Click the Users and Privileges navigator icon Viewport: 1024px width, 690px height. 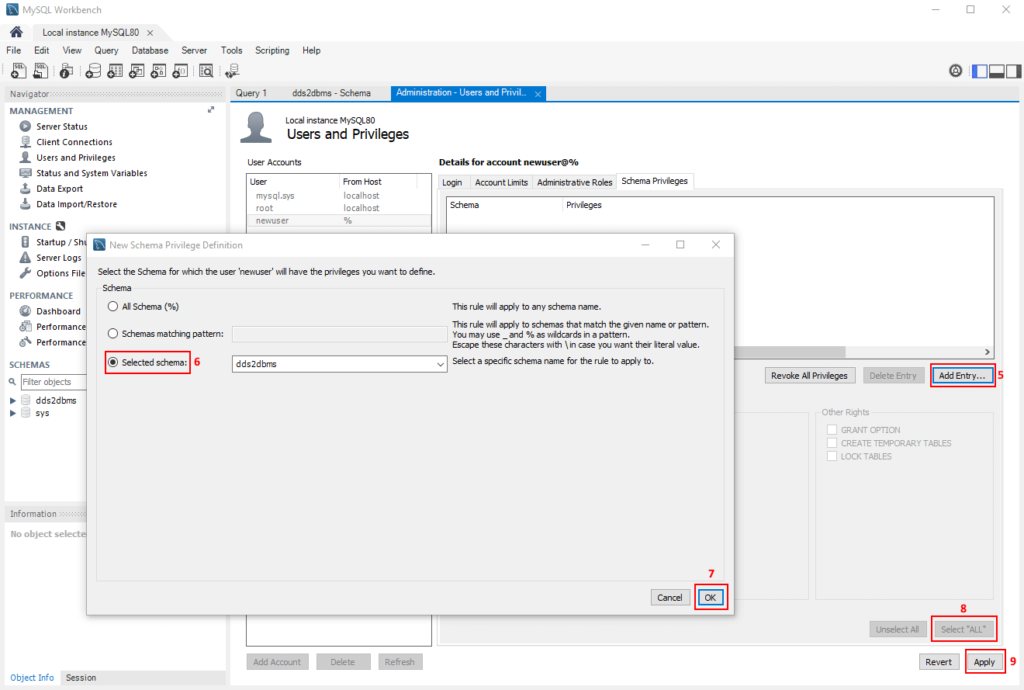click(x=25, y=157)
